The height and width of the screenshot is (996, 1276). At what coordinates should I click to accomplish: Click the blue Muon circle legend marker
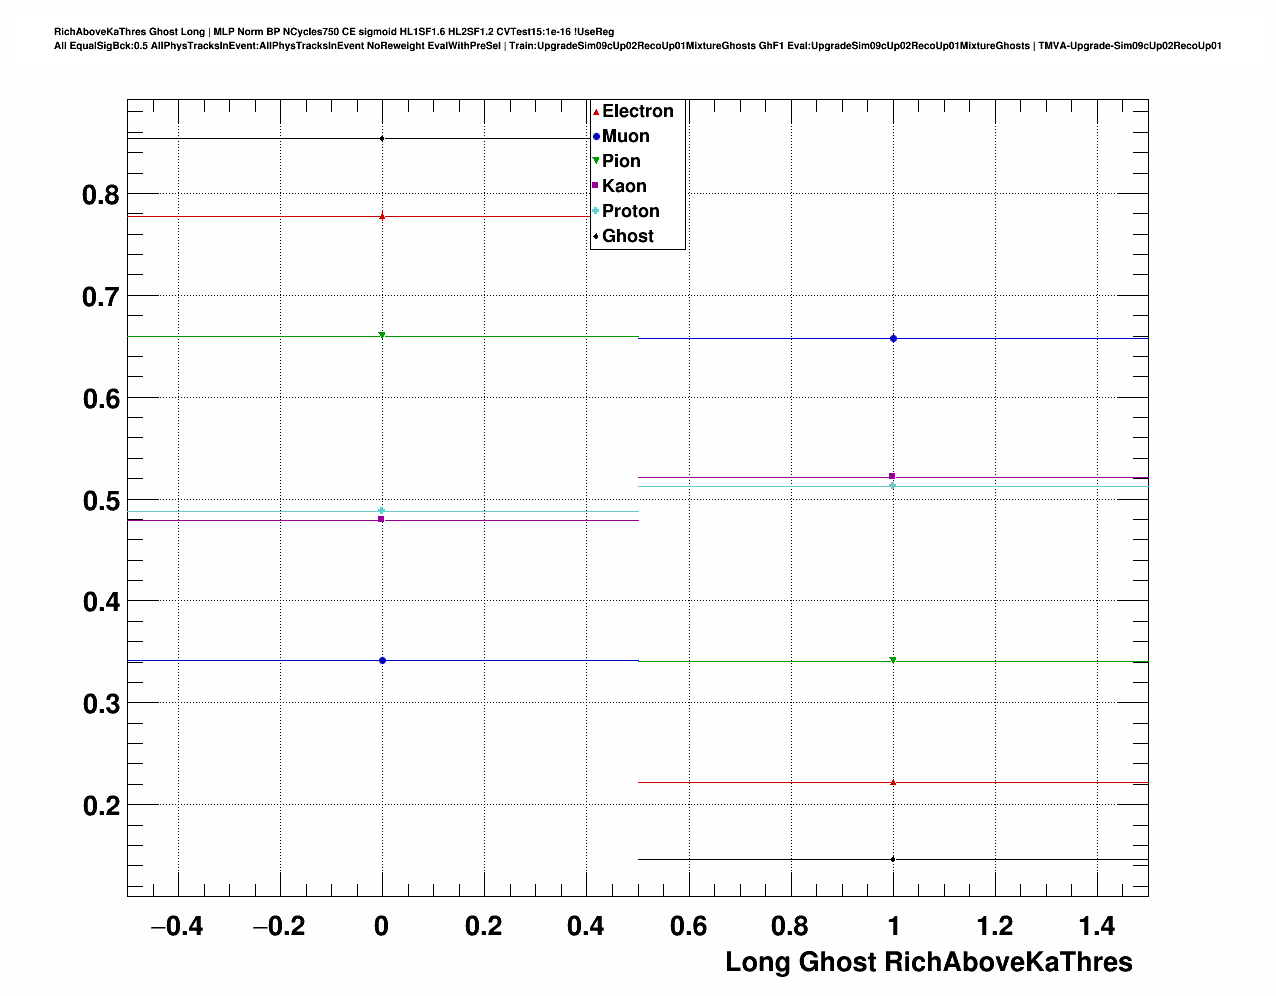point(596,137)
